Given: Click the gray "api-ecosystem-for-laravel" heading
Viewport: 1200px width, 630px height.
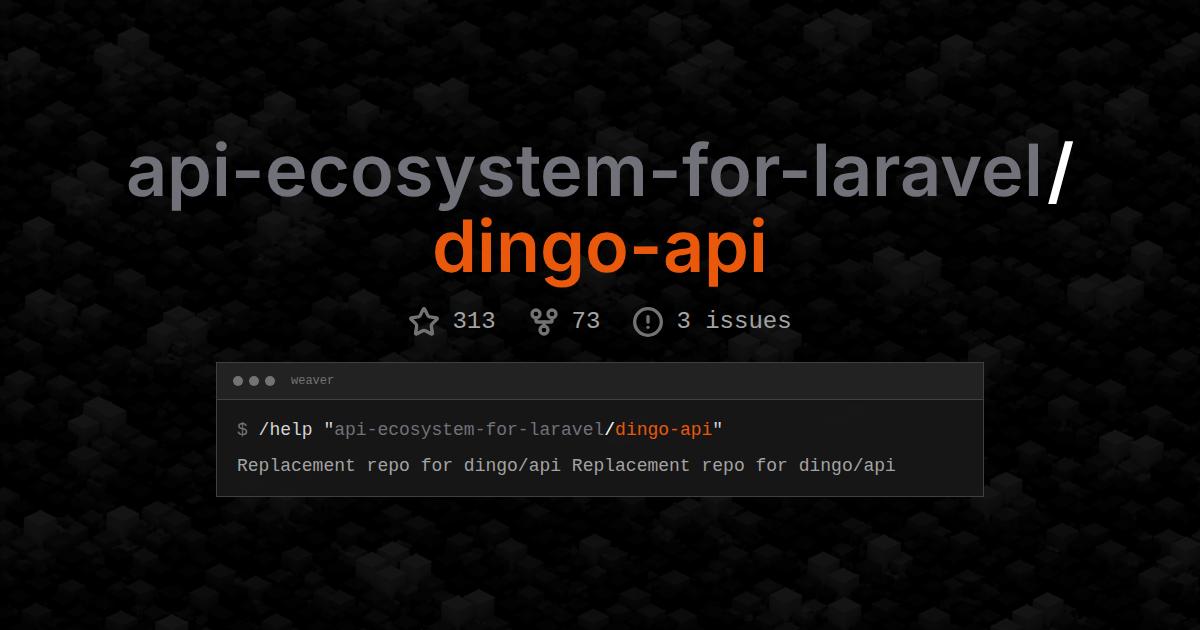Looking at the screenshot, I should point(586,174).
